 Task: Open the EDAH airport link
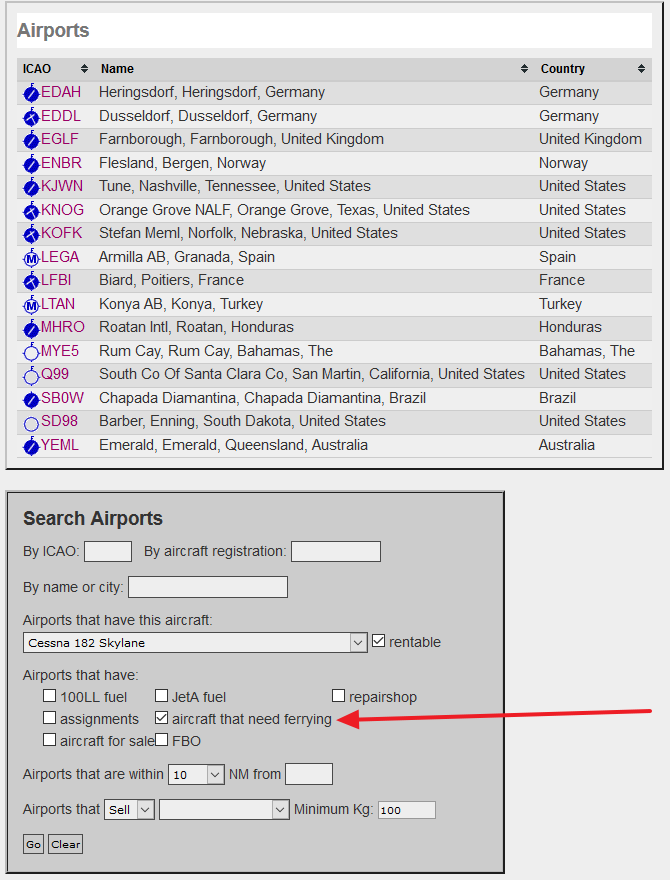coord(61,92)
